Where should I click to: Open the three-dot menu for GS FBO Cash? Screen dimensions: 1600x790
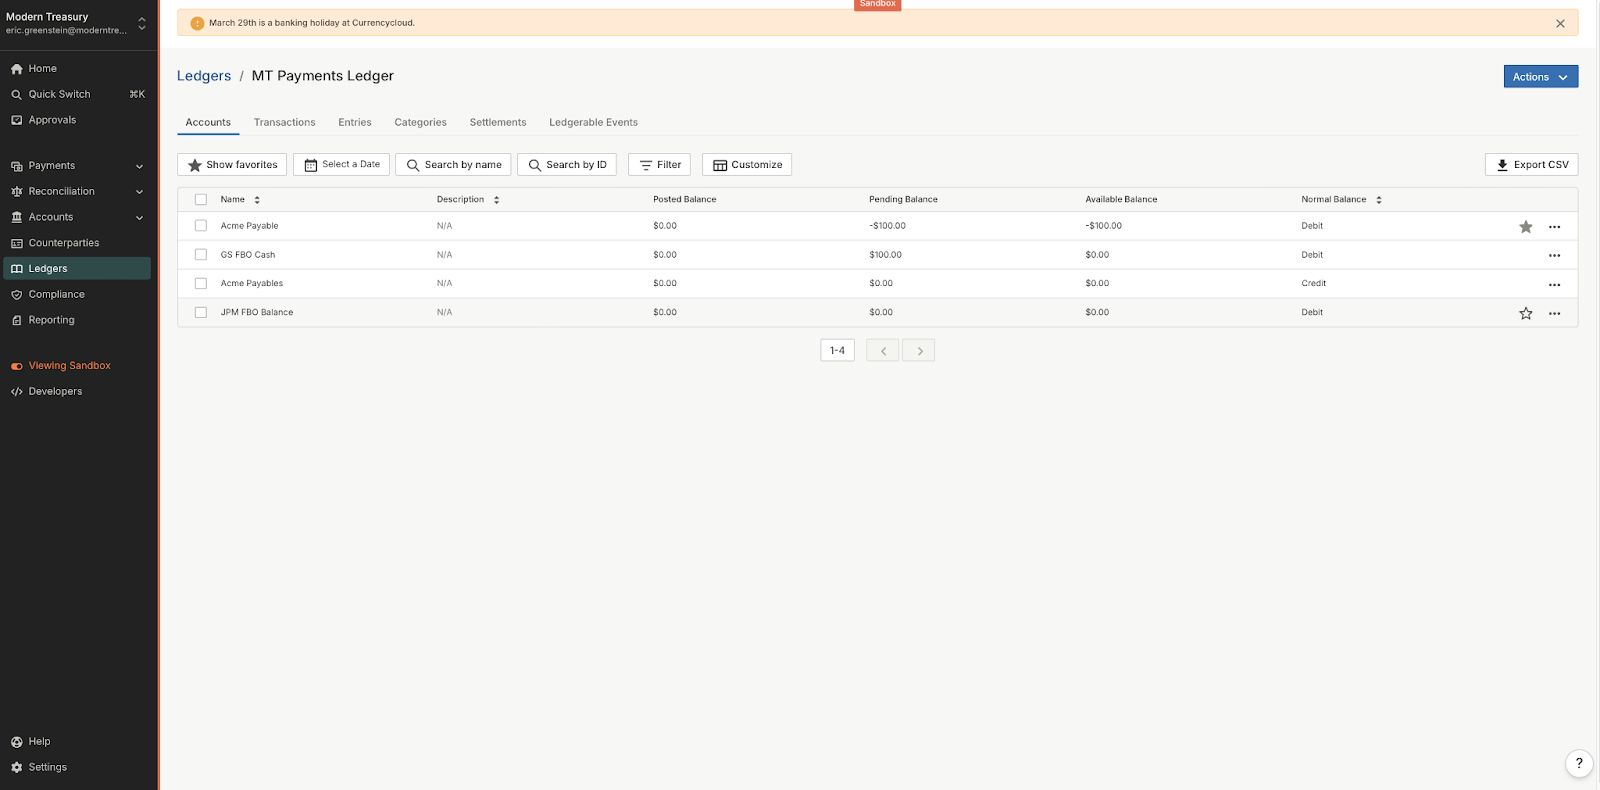1554,256
